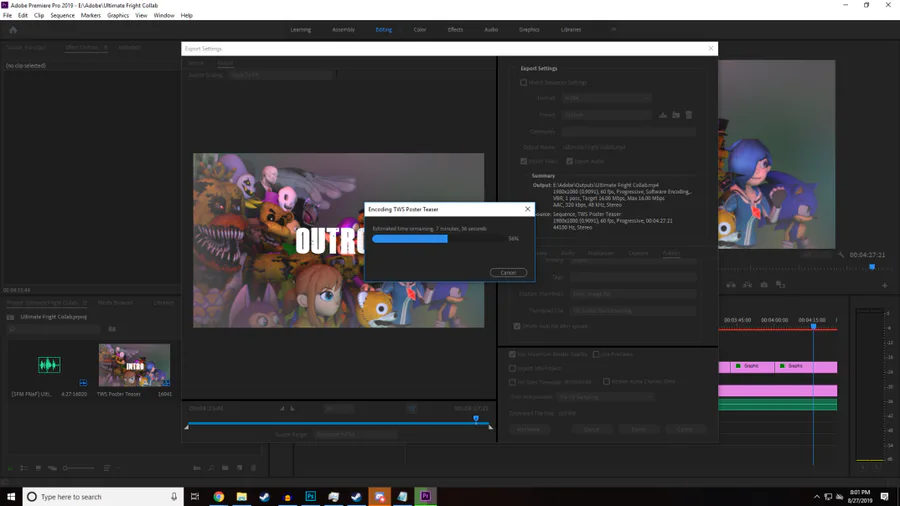Click the Save Preset icon
The width and height of the screenshot is (900, 506).
(x=663, y=115)
